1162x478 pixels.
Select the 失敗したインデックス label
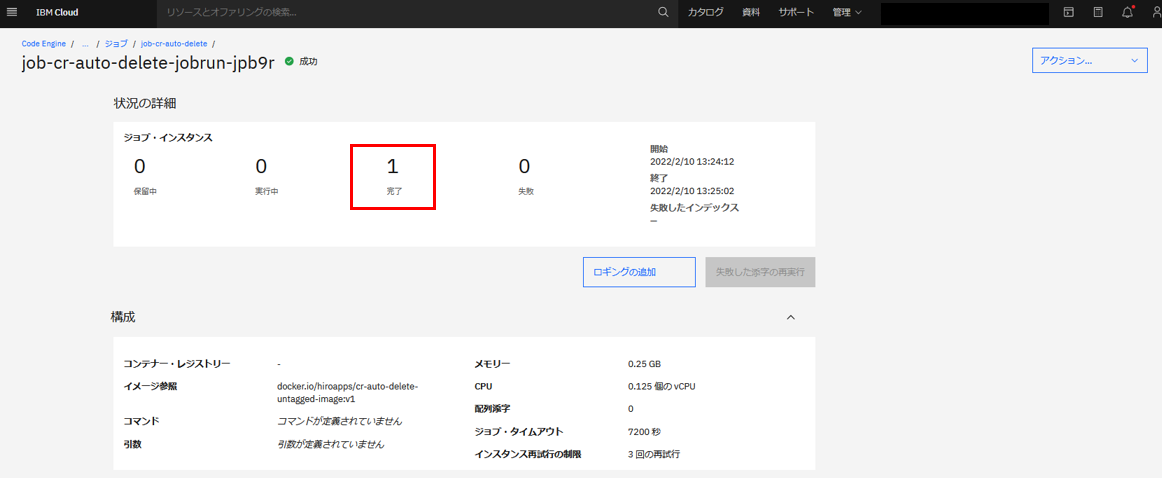tap(694, 208)
